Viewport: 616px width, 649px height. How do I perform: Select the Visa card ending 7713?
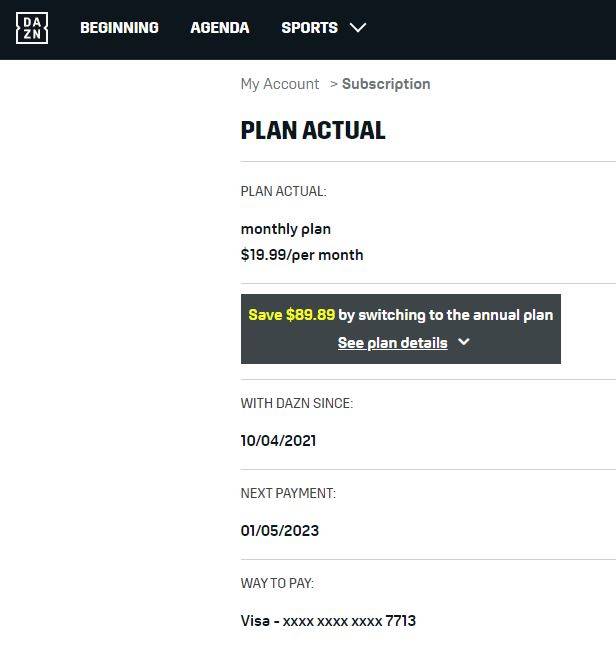point(328,621)
